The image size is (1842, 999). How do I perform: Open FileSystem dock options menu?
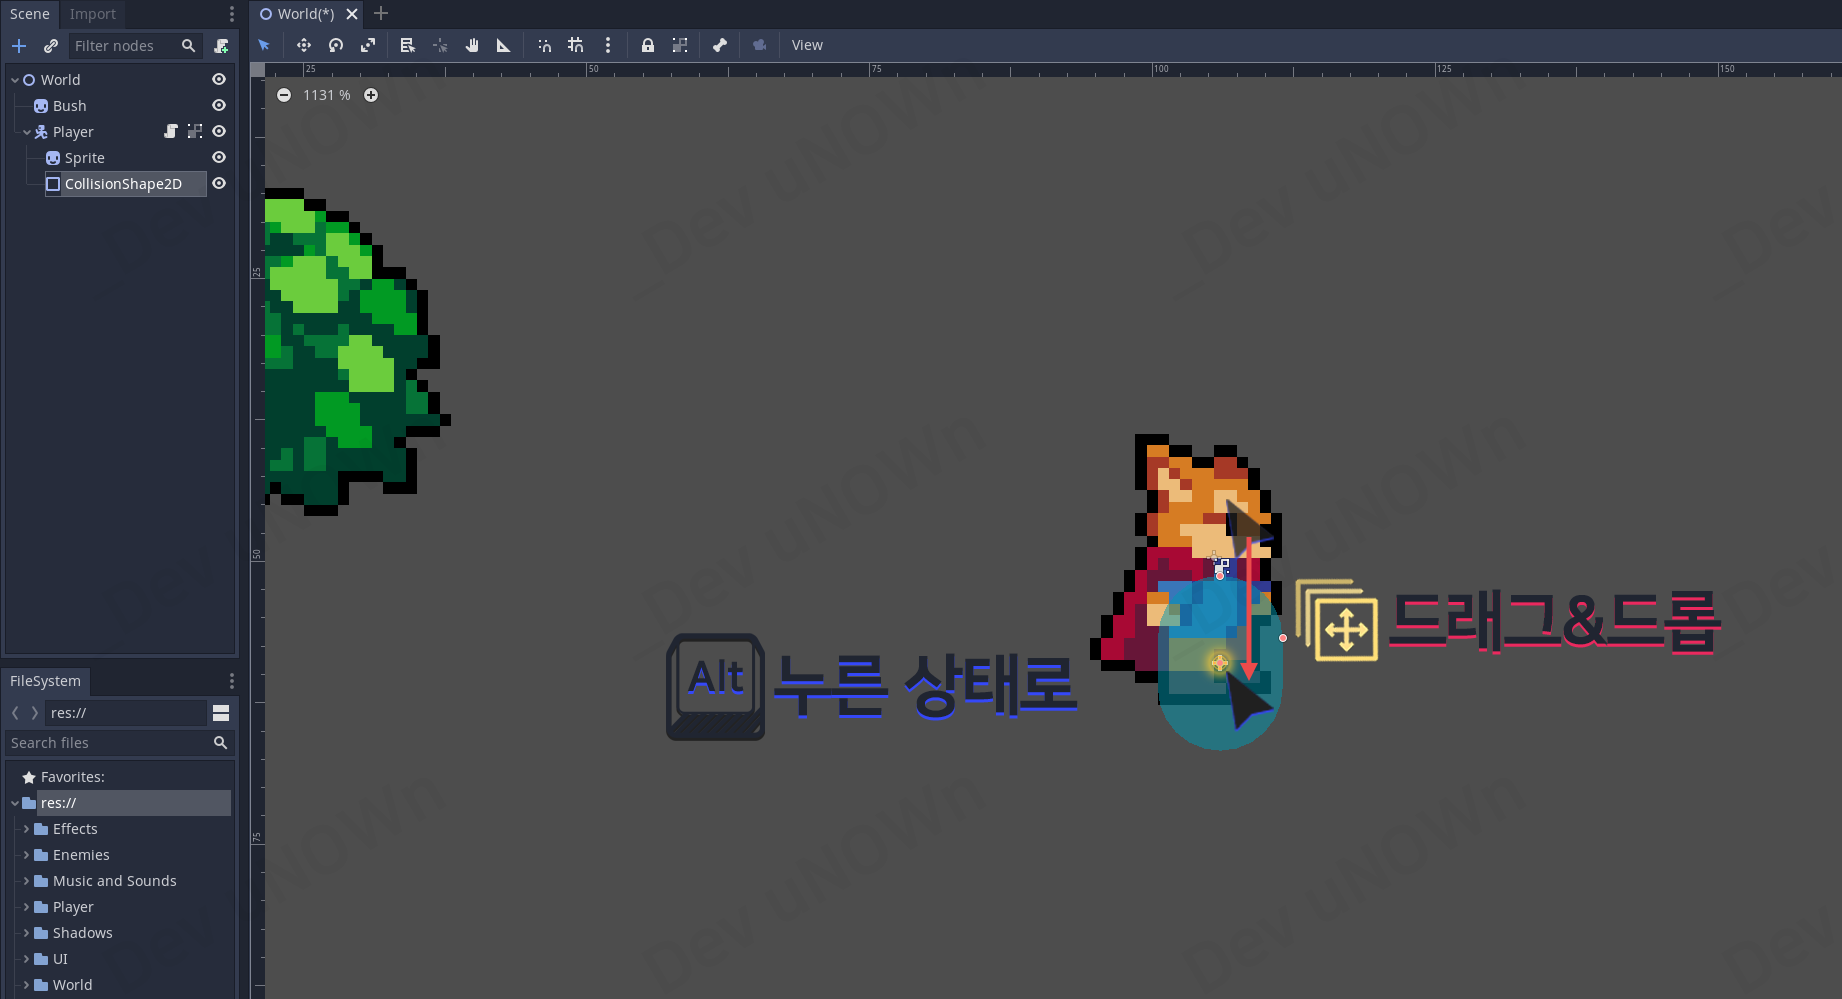[232, 681]
